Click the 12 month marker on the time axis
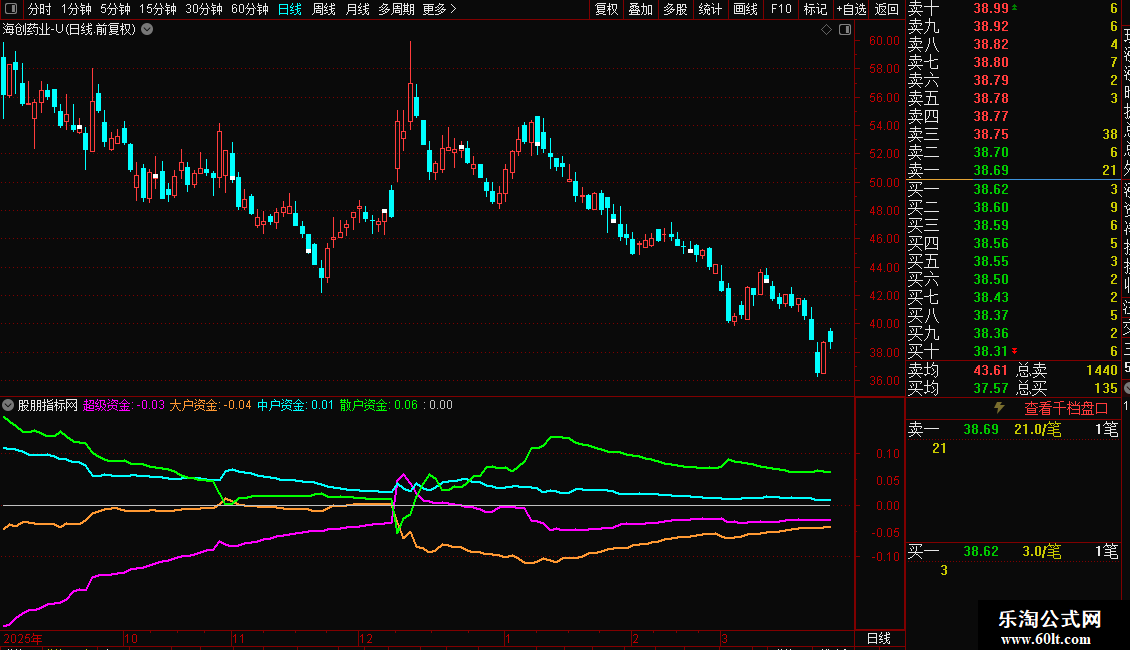Viewport: 1130px width, 650px height. tap(366, 638)
